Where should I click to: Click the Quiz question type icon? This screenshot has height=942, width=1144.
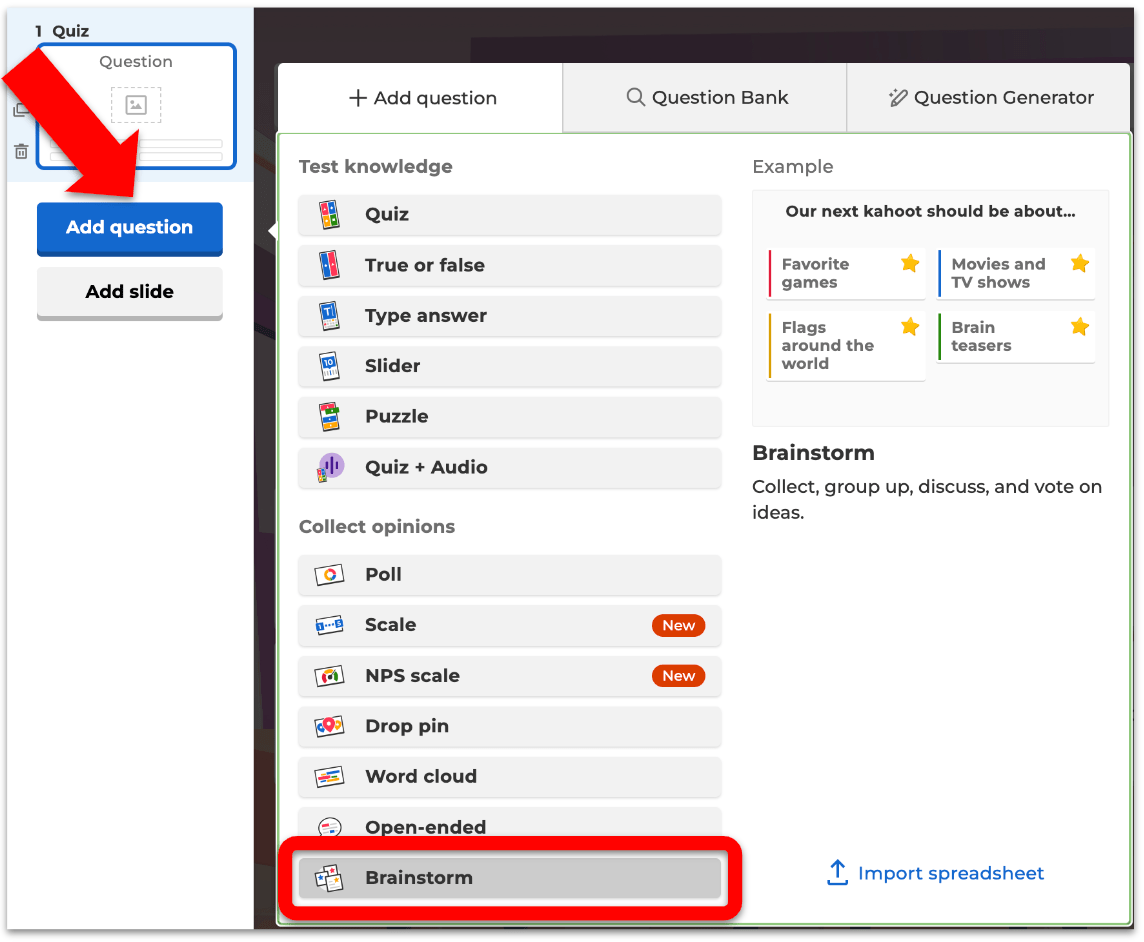coord(329,215)
